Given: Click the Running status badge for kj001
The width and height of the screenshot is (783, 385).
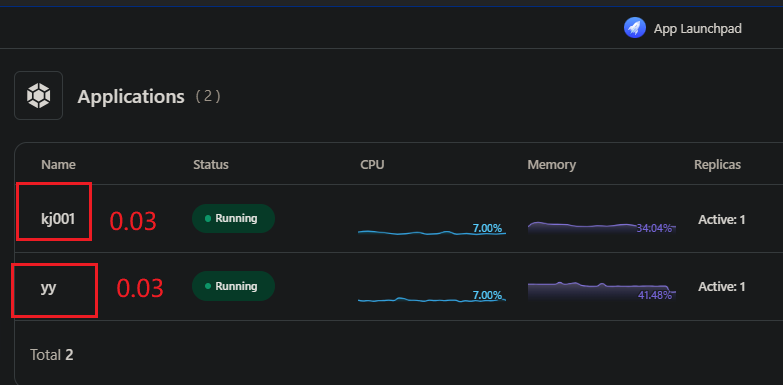Looking at the screenshot, I should [233, 218].
